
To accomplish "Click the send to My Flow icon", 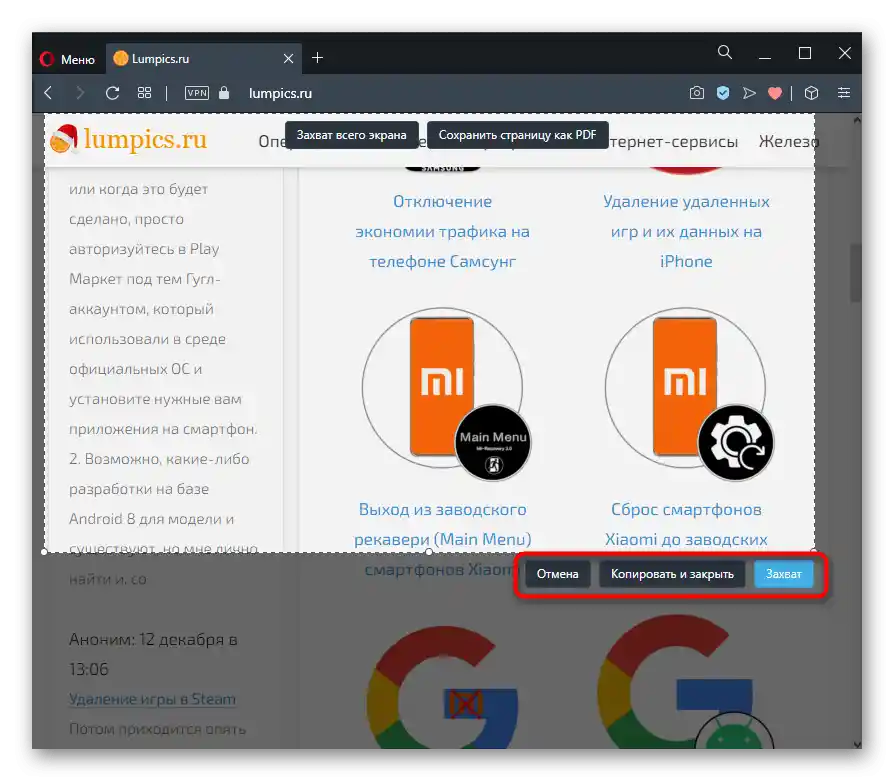I will coord(749,93).
